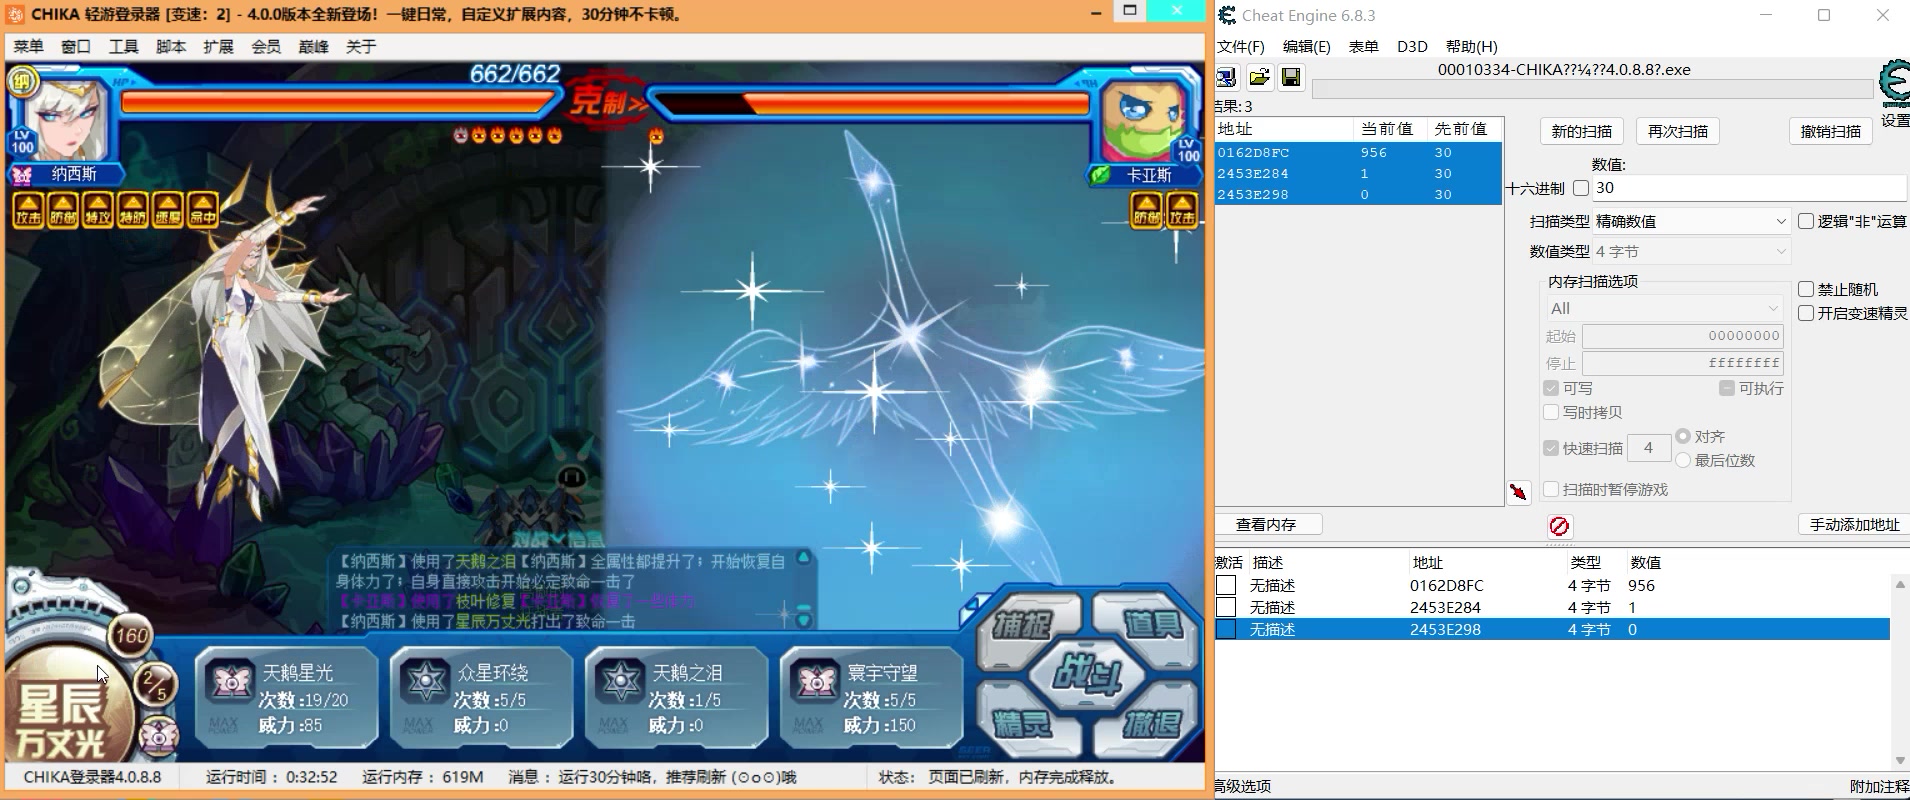Enable the 禁止随机 checkbox

[x=1806, y=289]
